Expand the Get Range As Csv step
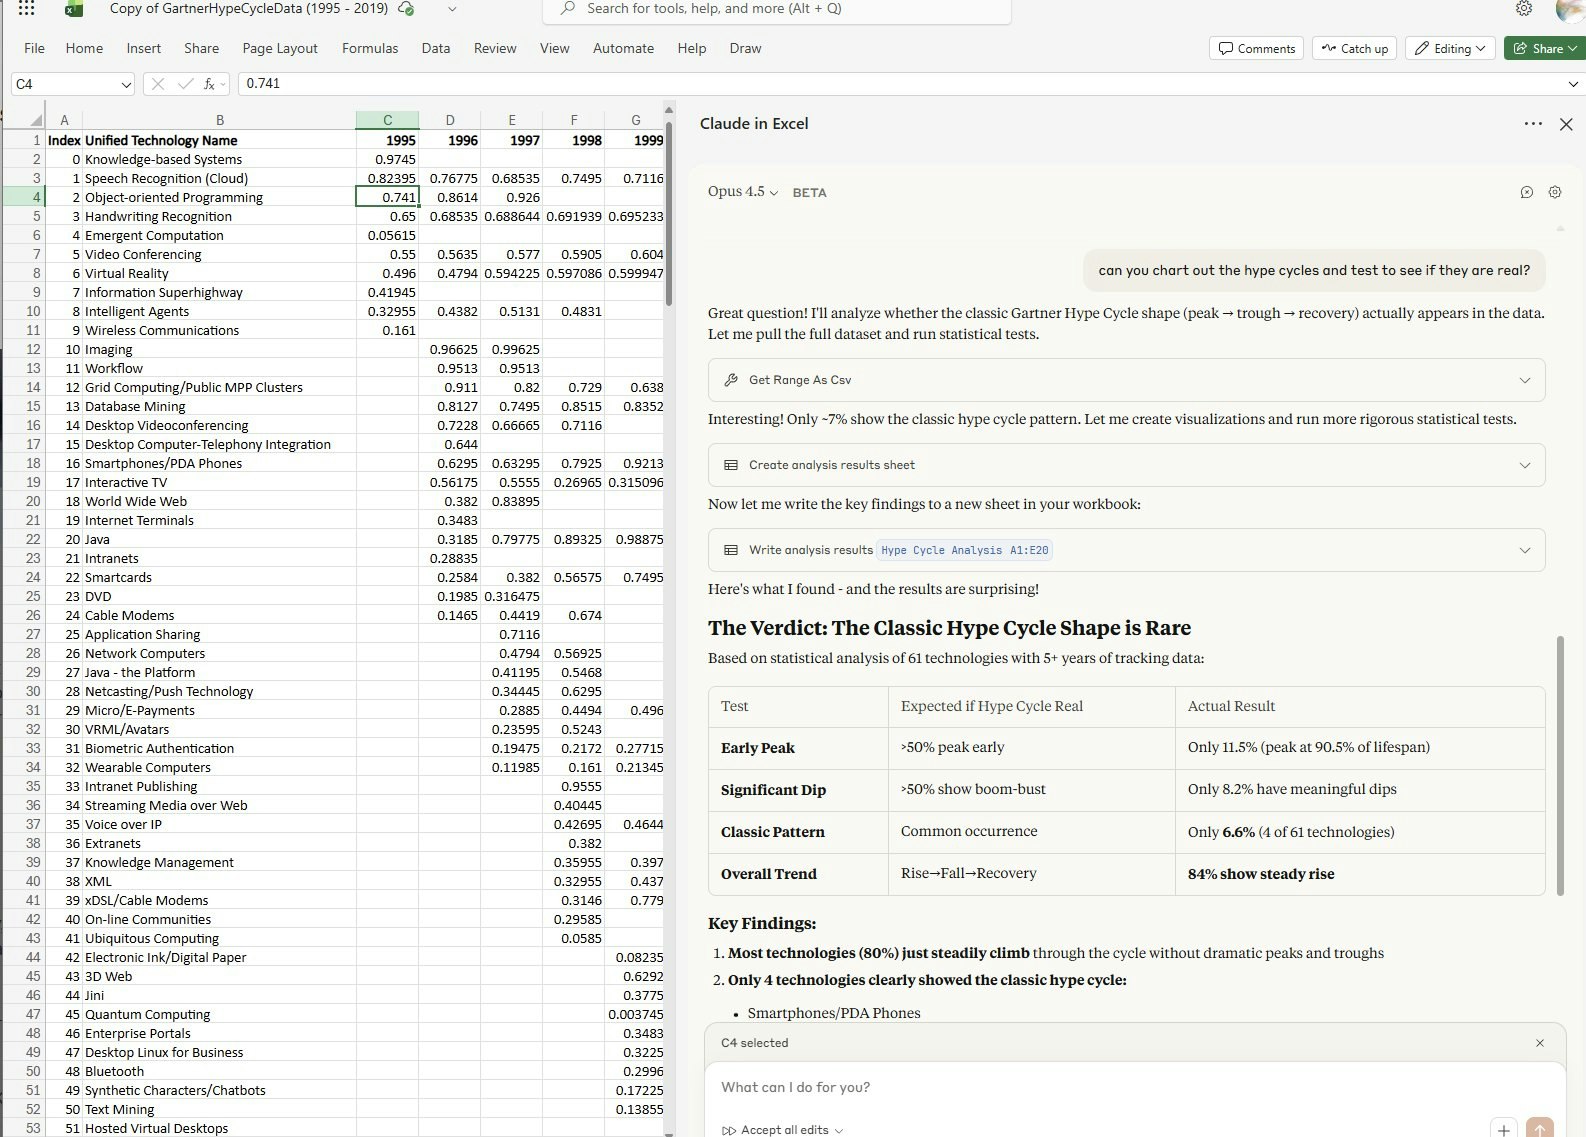Screen dimensions: 1586x1137 [1524, 380]
